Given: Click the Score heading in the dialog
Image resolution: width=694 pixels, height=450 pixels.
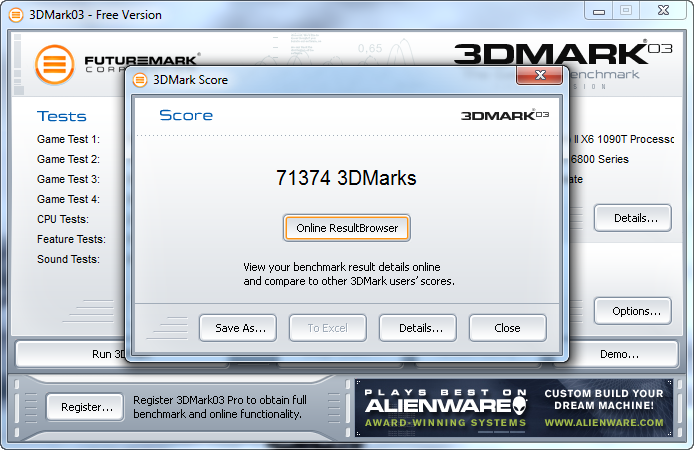Looking at the screenshot, I should 186,115.
